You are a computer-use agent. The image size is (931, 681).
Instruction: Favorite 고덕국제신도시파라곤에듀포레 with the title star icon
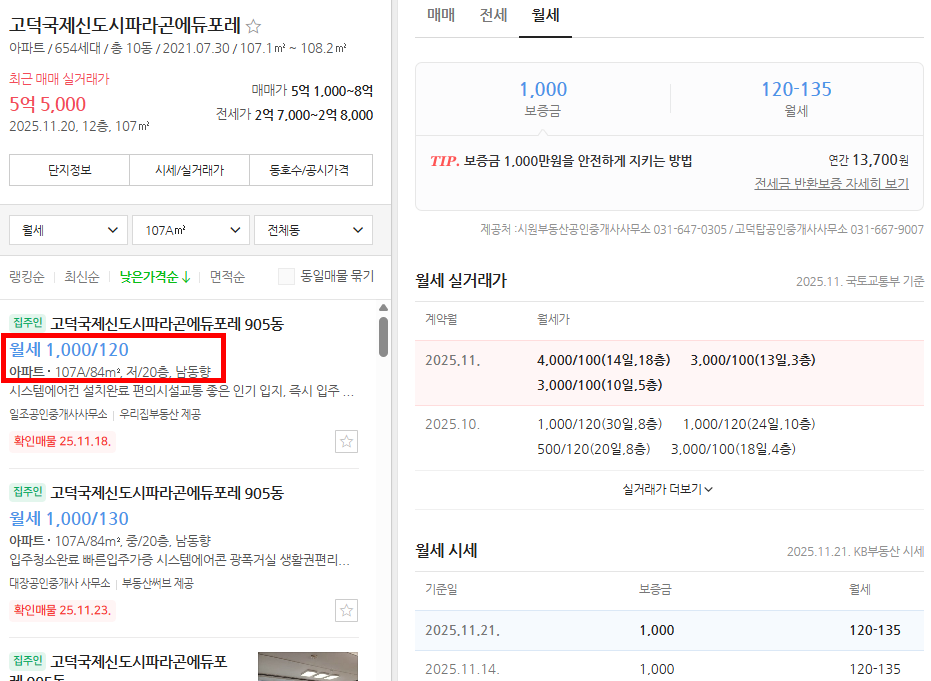click(254, 26)
